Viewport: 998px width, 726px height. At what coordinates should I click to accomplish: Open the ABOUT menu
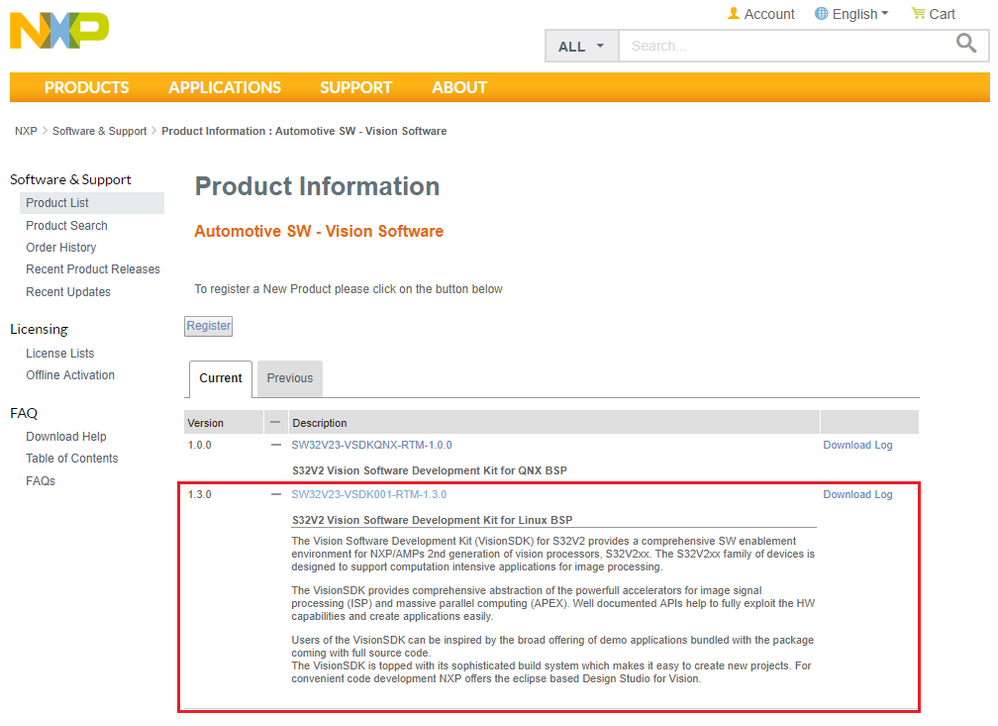coord(460,88)
